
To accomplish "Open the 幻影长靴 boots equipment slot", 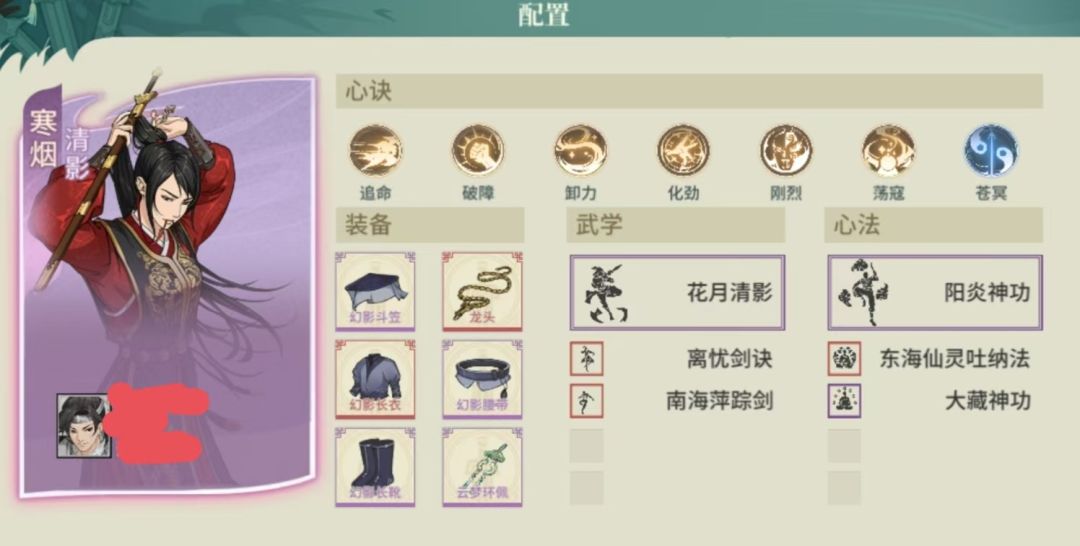I will (375, 467).
